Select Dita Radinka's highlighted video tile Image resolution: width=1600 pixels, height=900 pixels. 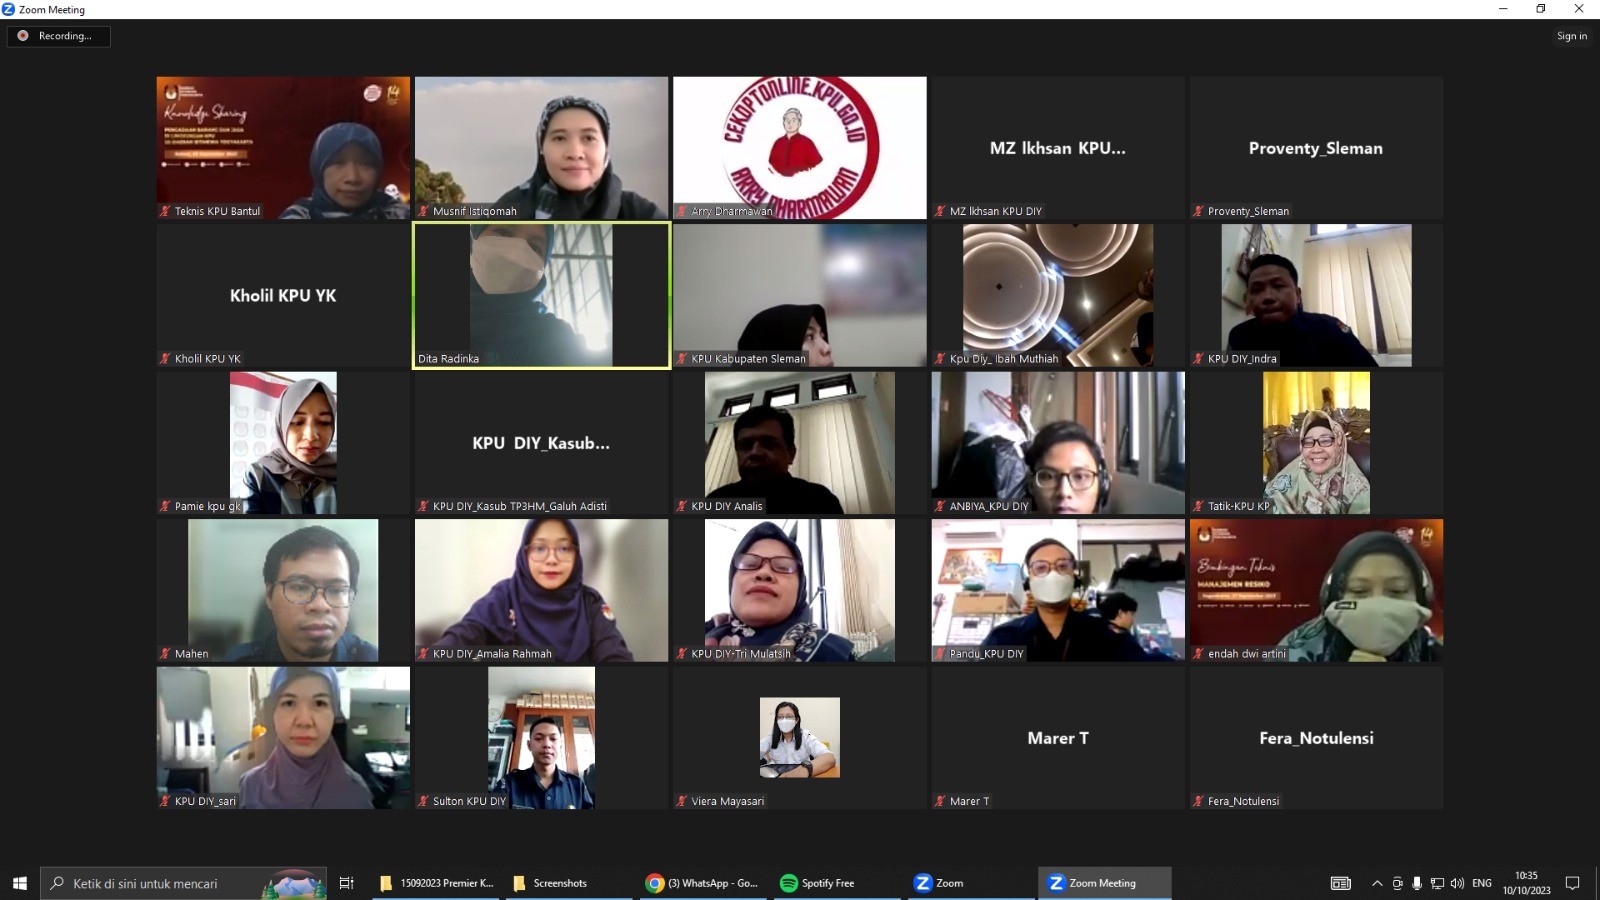(x=541, y=295)
